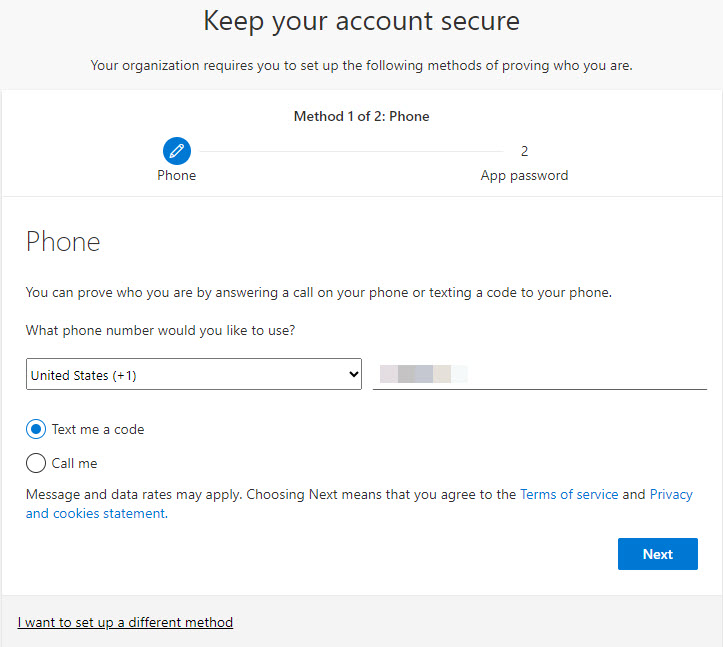This screenshot has width=723, height=647.
Task: Click the country dropdown arrow
Action: click(351, 375)
